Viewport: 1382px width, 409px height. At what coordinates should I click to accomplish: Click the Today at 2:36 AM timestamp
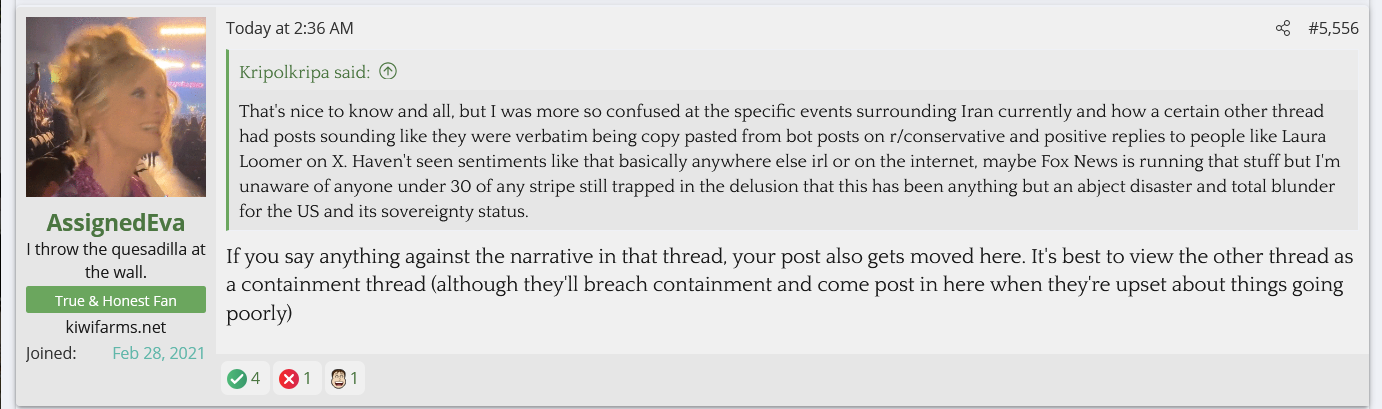(290, 29)
